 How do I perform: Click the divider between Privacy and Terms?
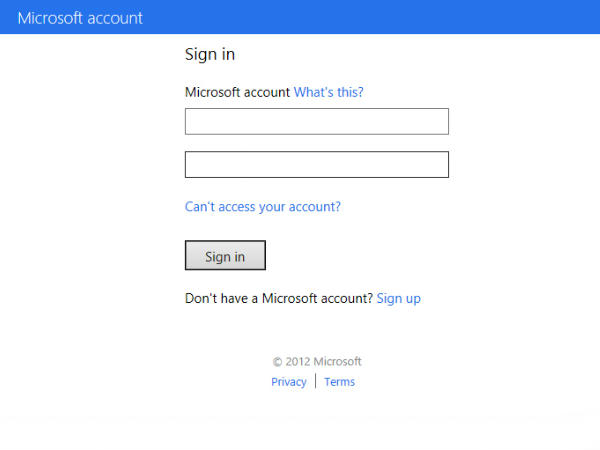pyautogui.click(x=316, y=381)
